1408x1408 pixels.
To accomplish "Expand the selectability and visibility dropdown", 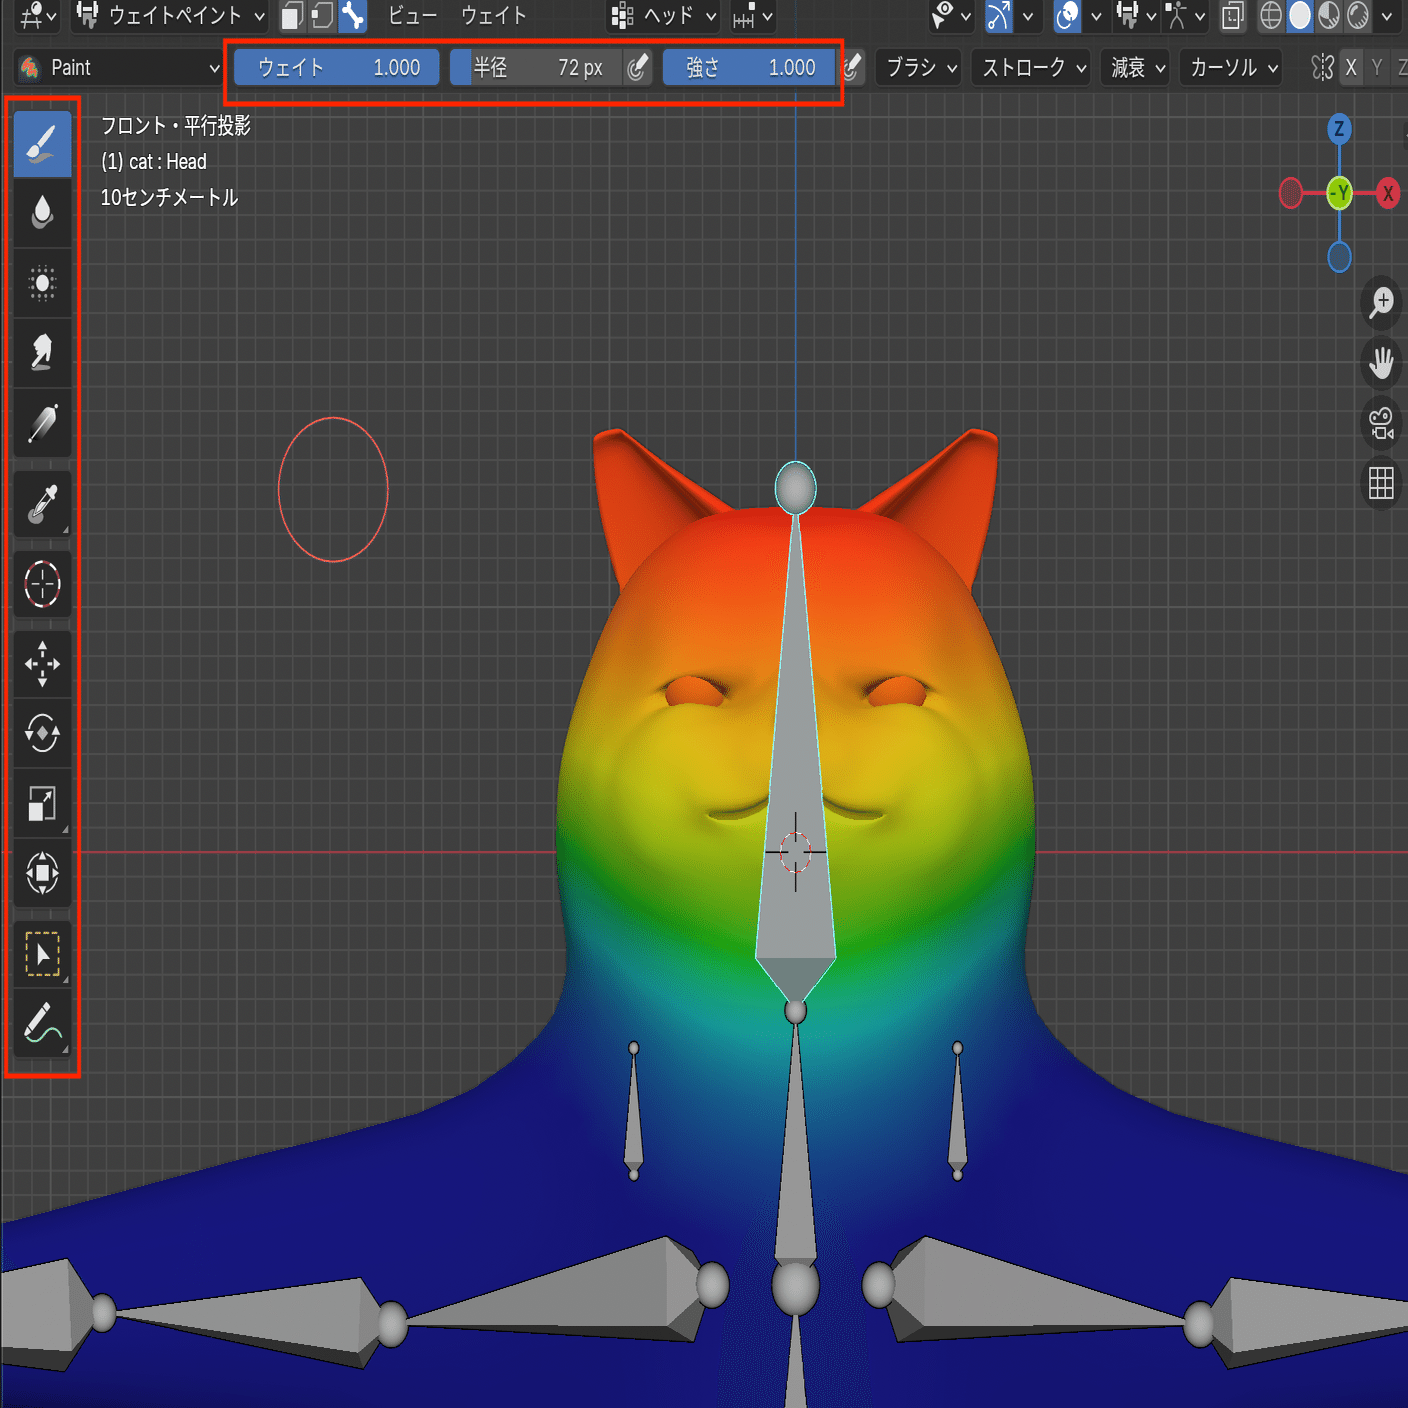I will (951, 15).
